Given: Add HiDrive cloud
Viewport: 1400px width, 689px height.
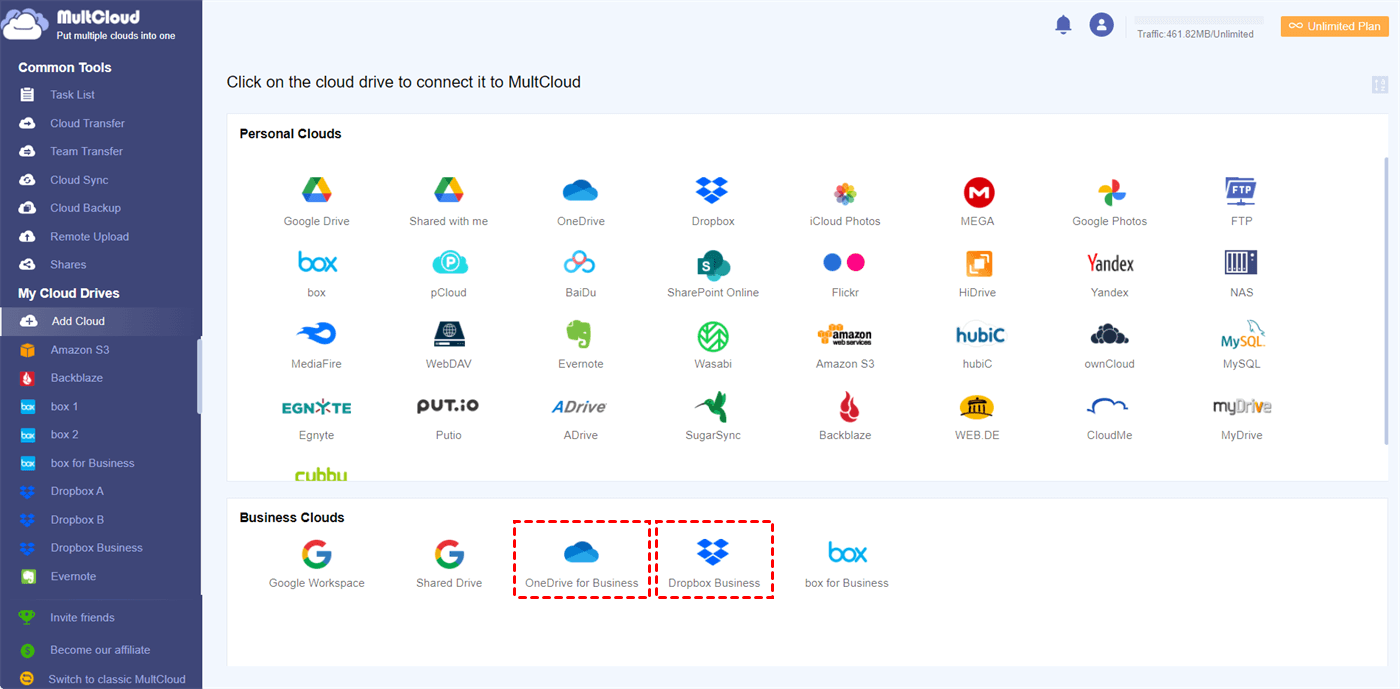Looking at the screenshot, I should 978,273.
